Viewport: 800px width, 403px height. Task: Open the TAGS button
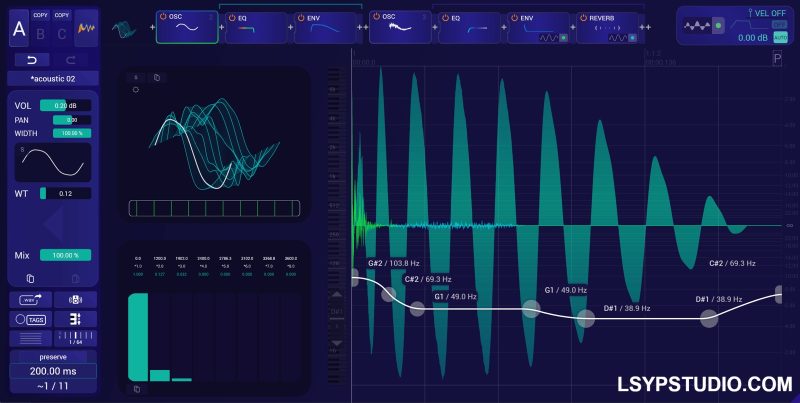[x=31, y=319]
